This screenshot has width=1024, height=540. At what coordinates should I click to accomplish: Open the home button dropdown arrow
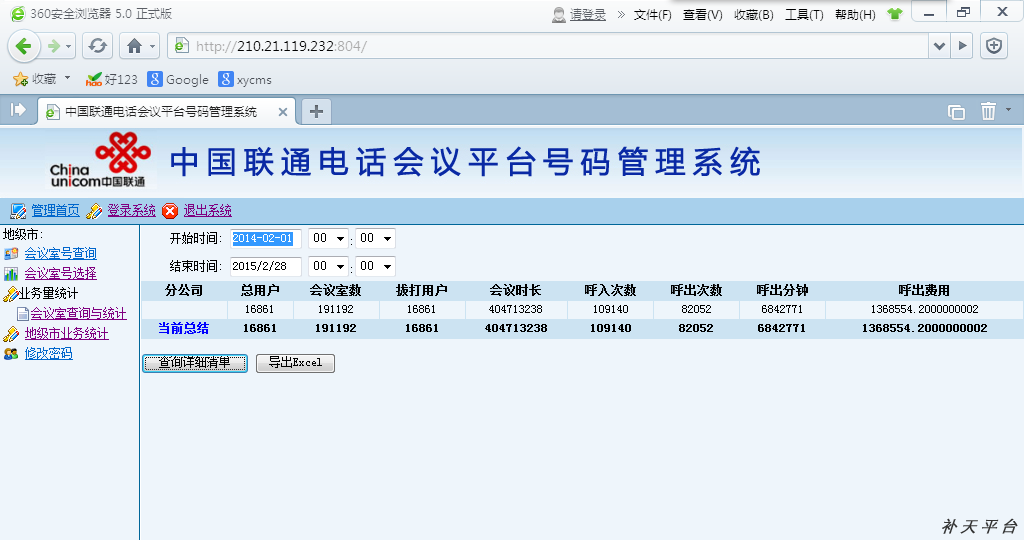coord(152,46)
